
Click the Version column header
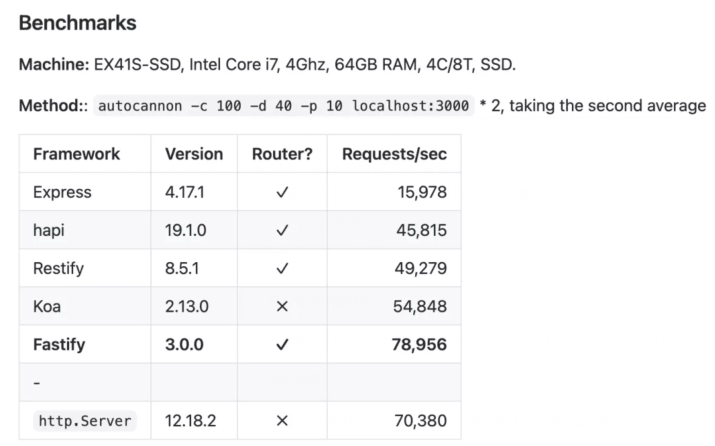point(194,154)
